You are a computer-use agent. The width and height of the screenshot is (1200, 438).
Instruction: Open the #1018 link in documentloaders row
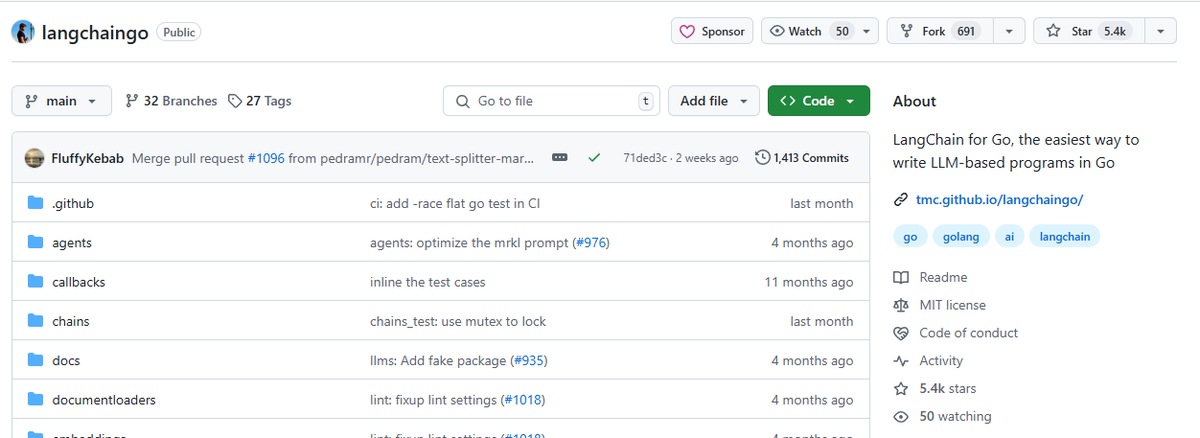click(522, 400)
